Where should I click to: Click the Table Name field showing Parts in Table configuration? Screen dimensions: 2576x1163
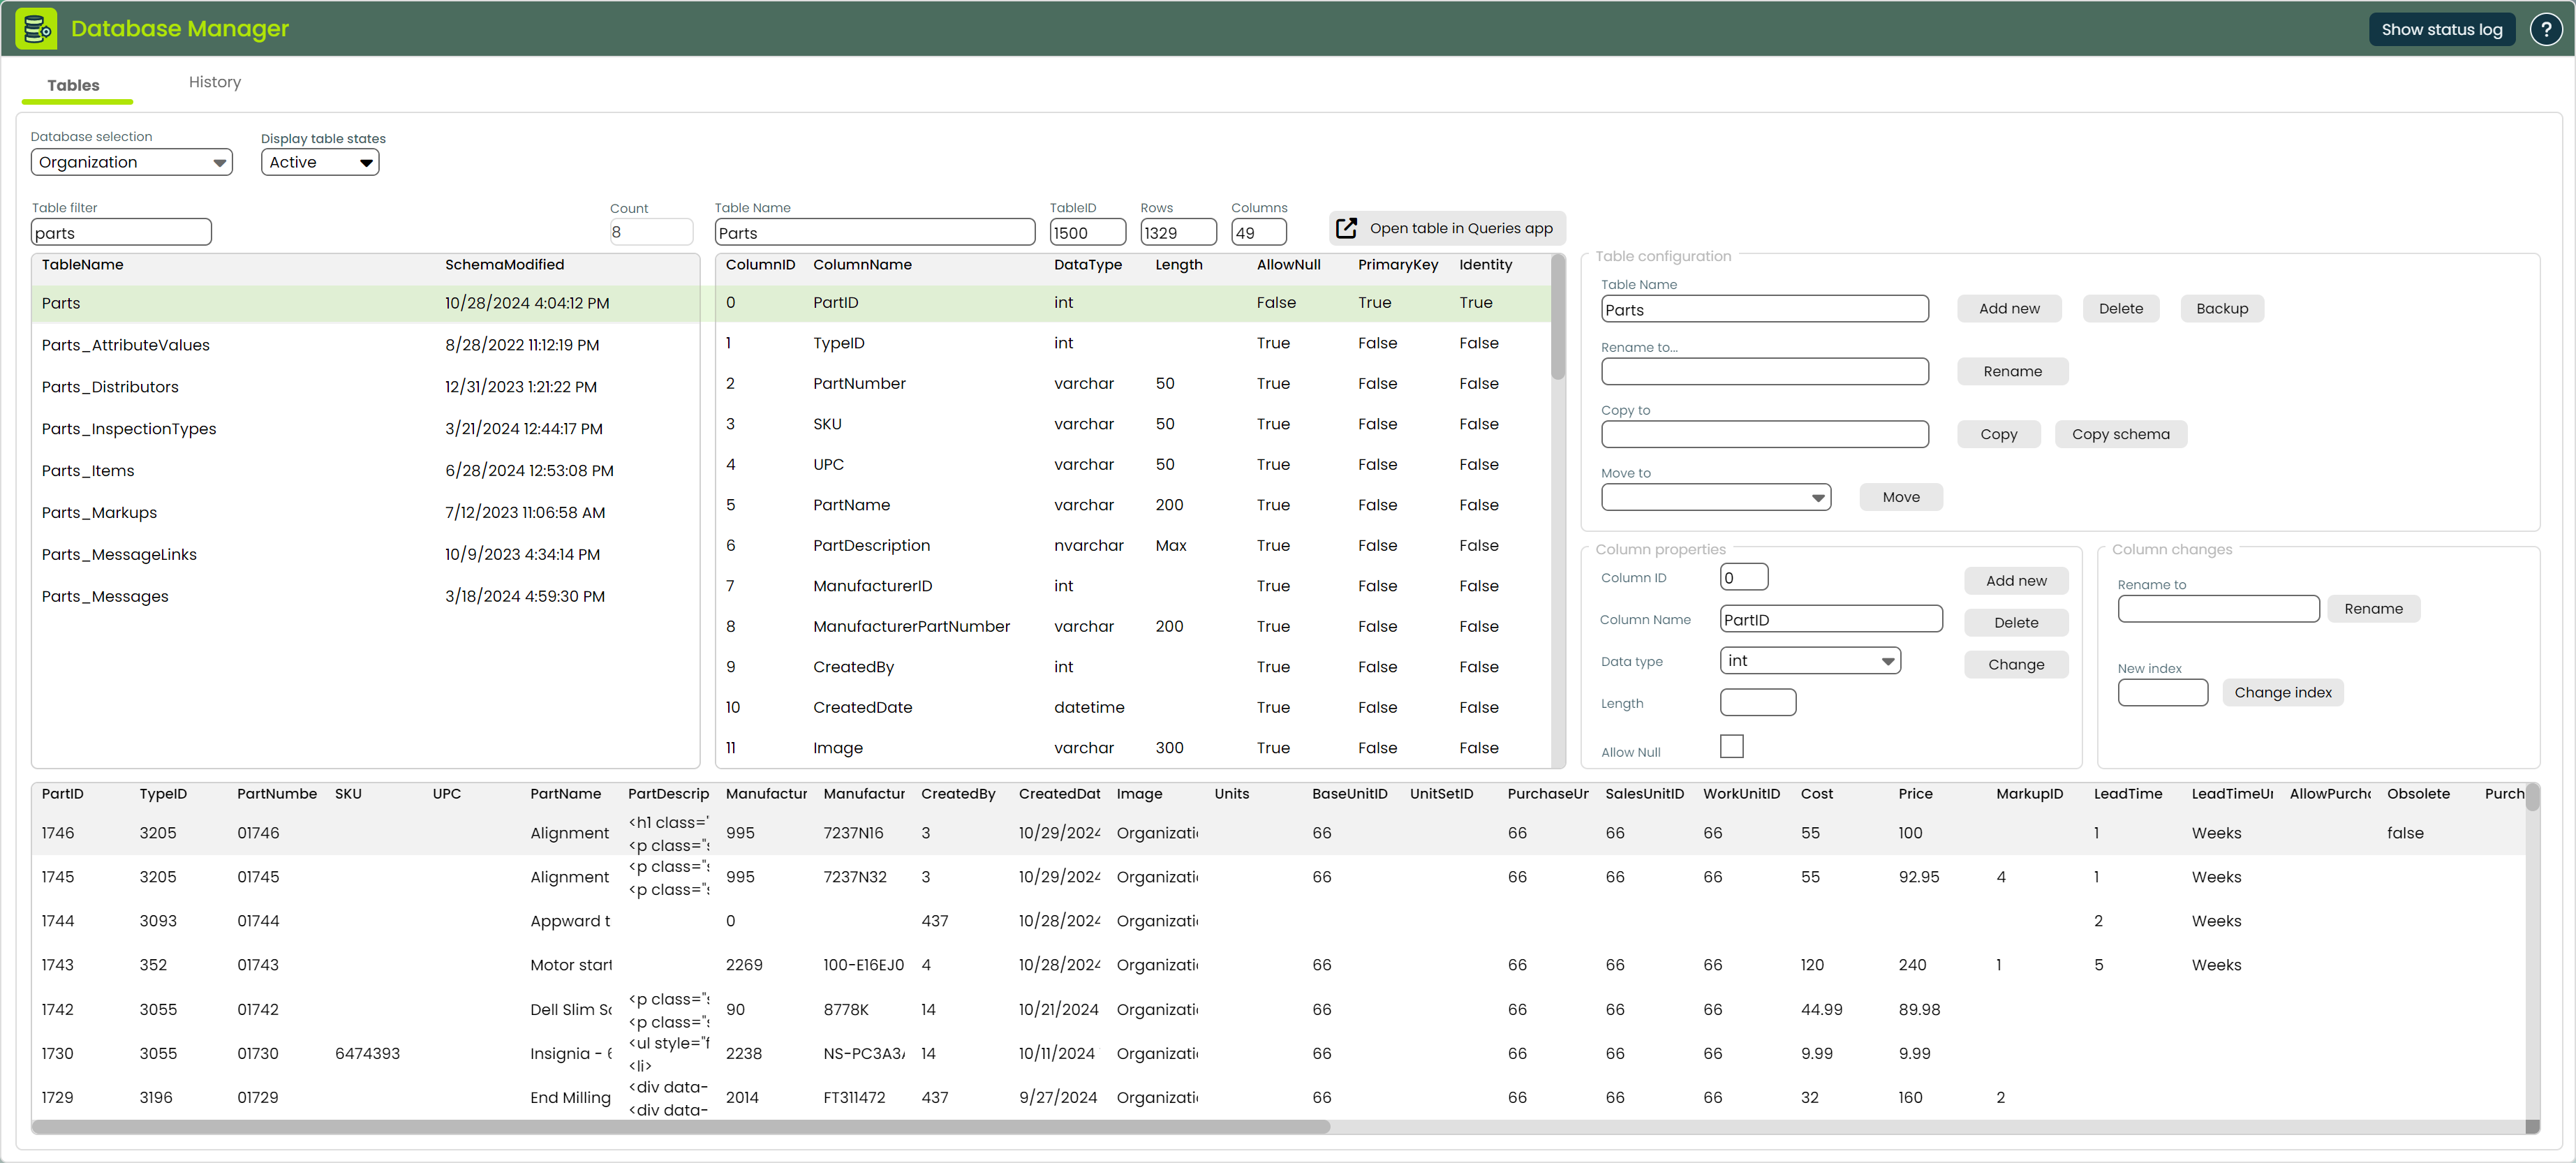1764,309
